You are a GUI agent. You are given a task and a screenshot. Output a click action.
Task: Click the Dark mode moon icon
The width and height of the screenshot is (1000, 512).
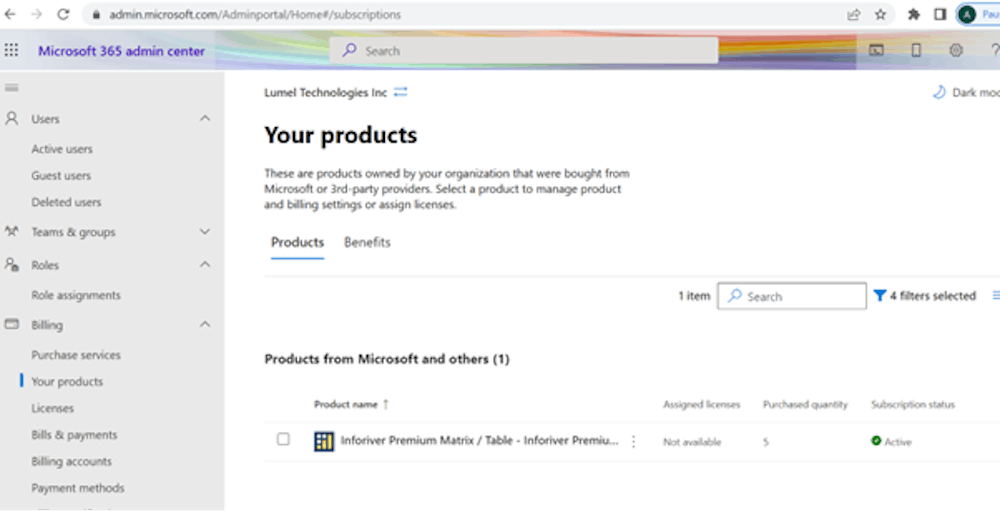[939, 92]
